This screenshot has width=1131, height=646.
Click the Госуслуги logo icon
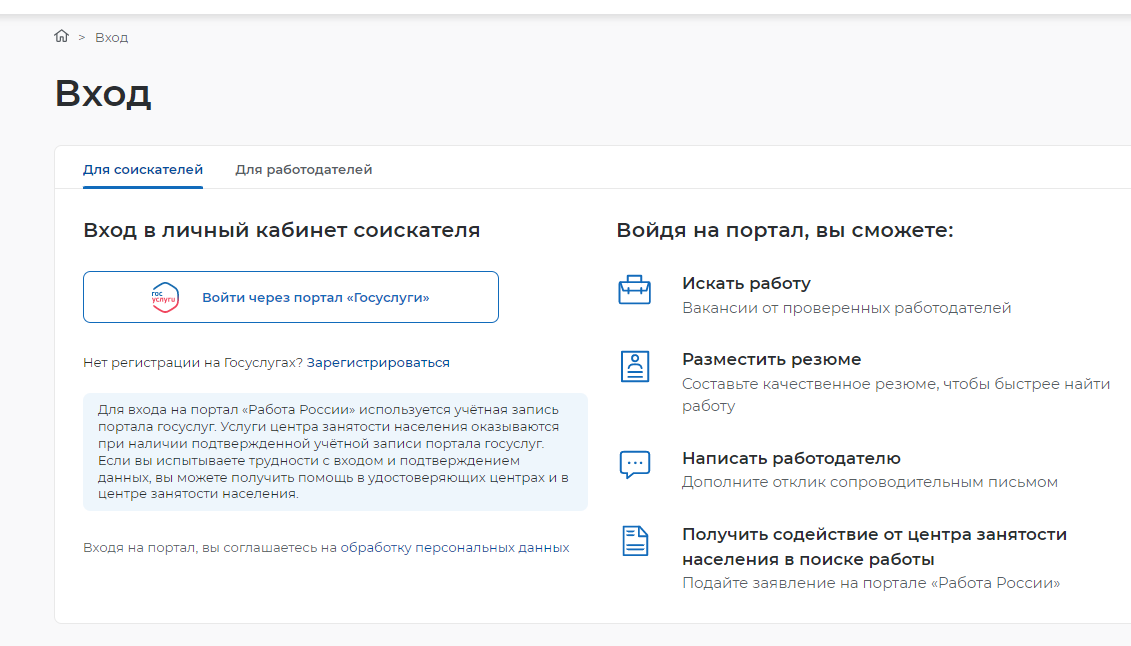pyautogui.click(x=164, y=297)
